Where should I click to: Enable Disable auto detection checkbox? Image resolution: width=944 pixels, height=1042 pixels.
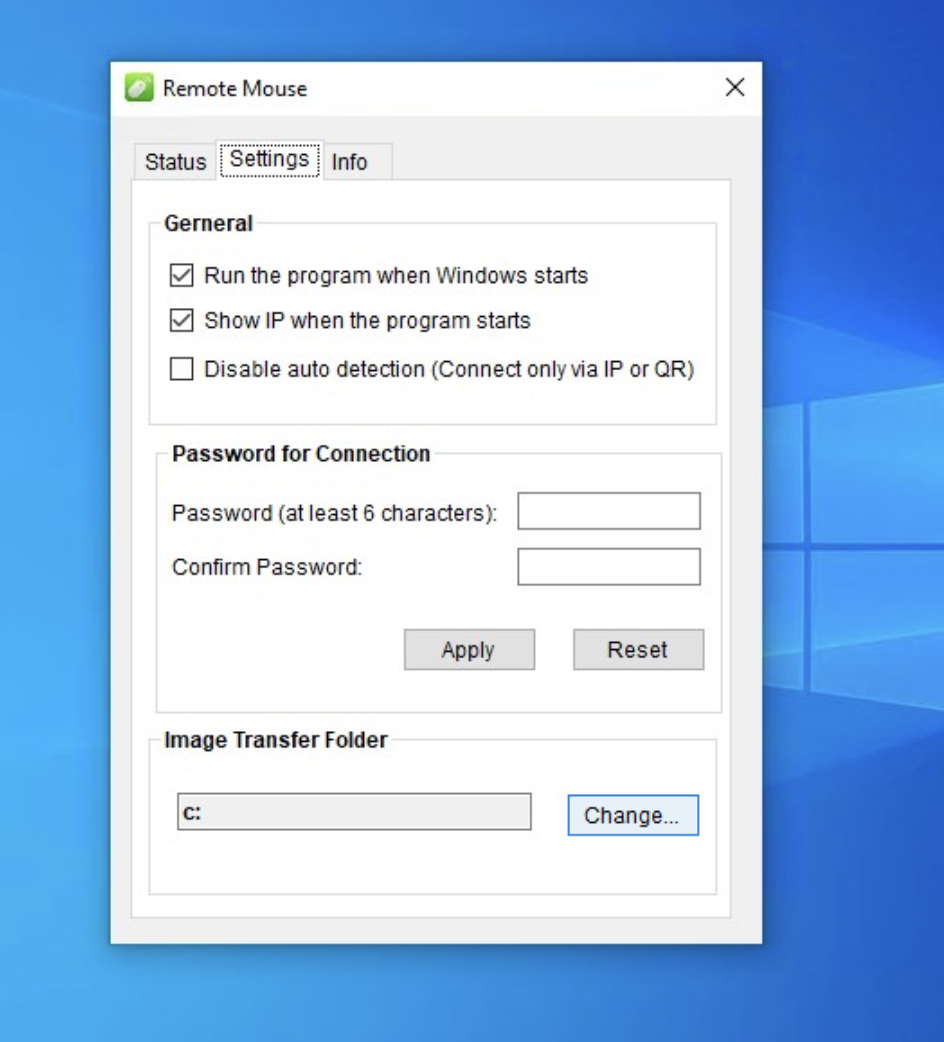coord(181,369)
